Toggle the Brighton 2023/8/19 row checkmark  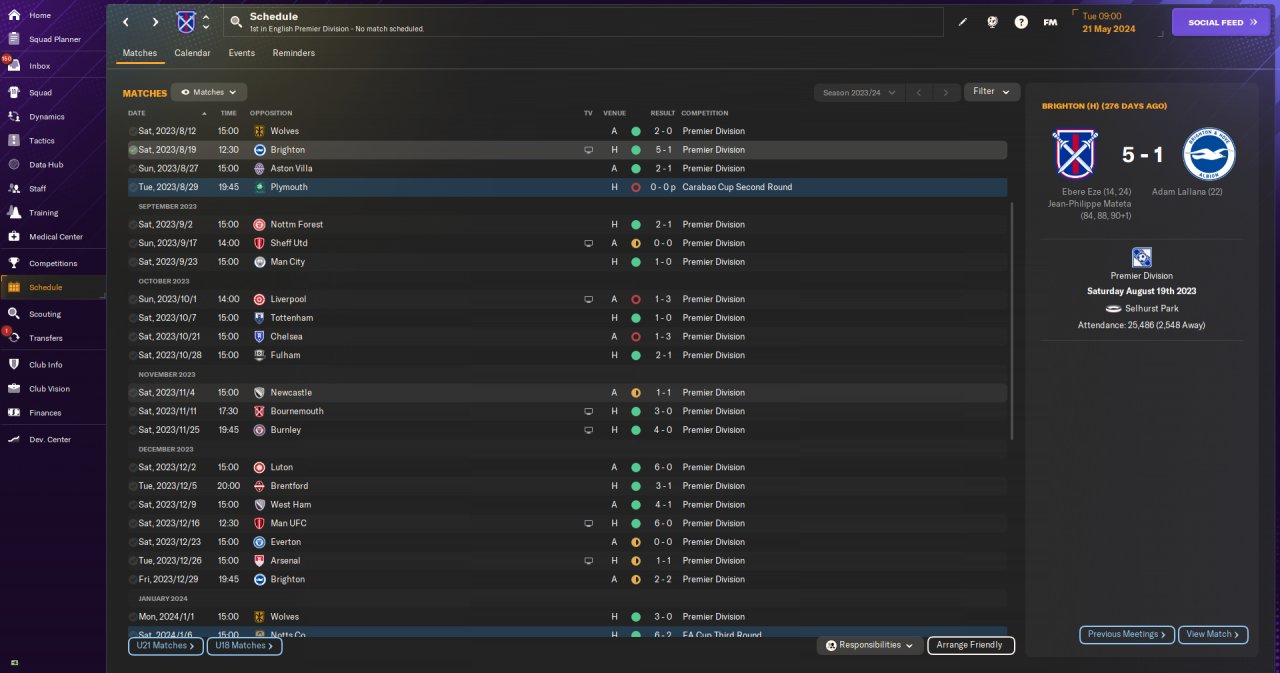coord(133,150)
